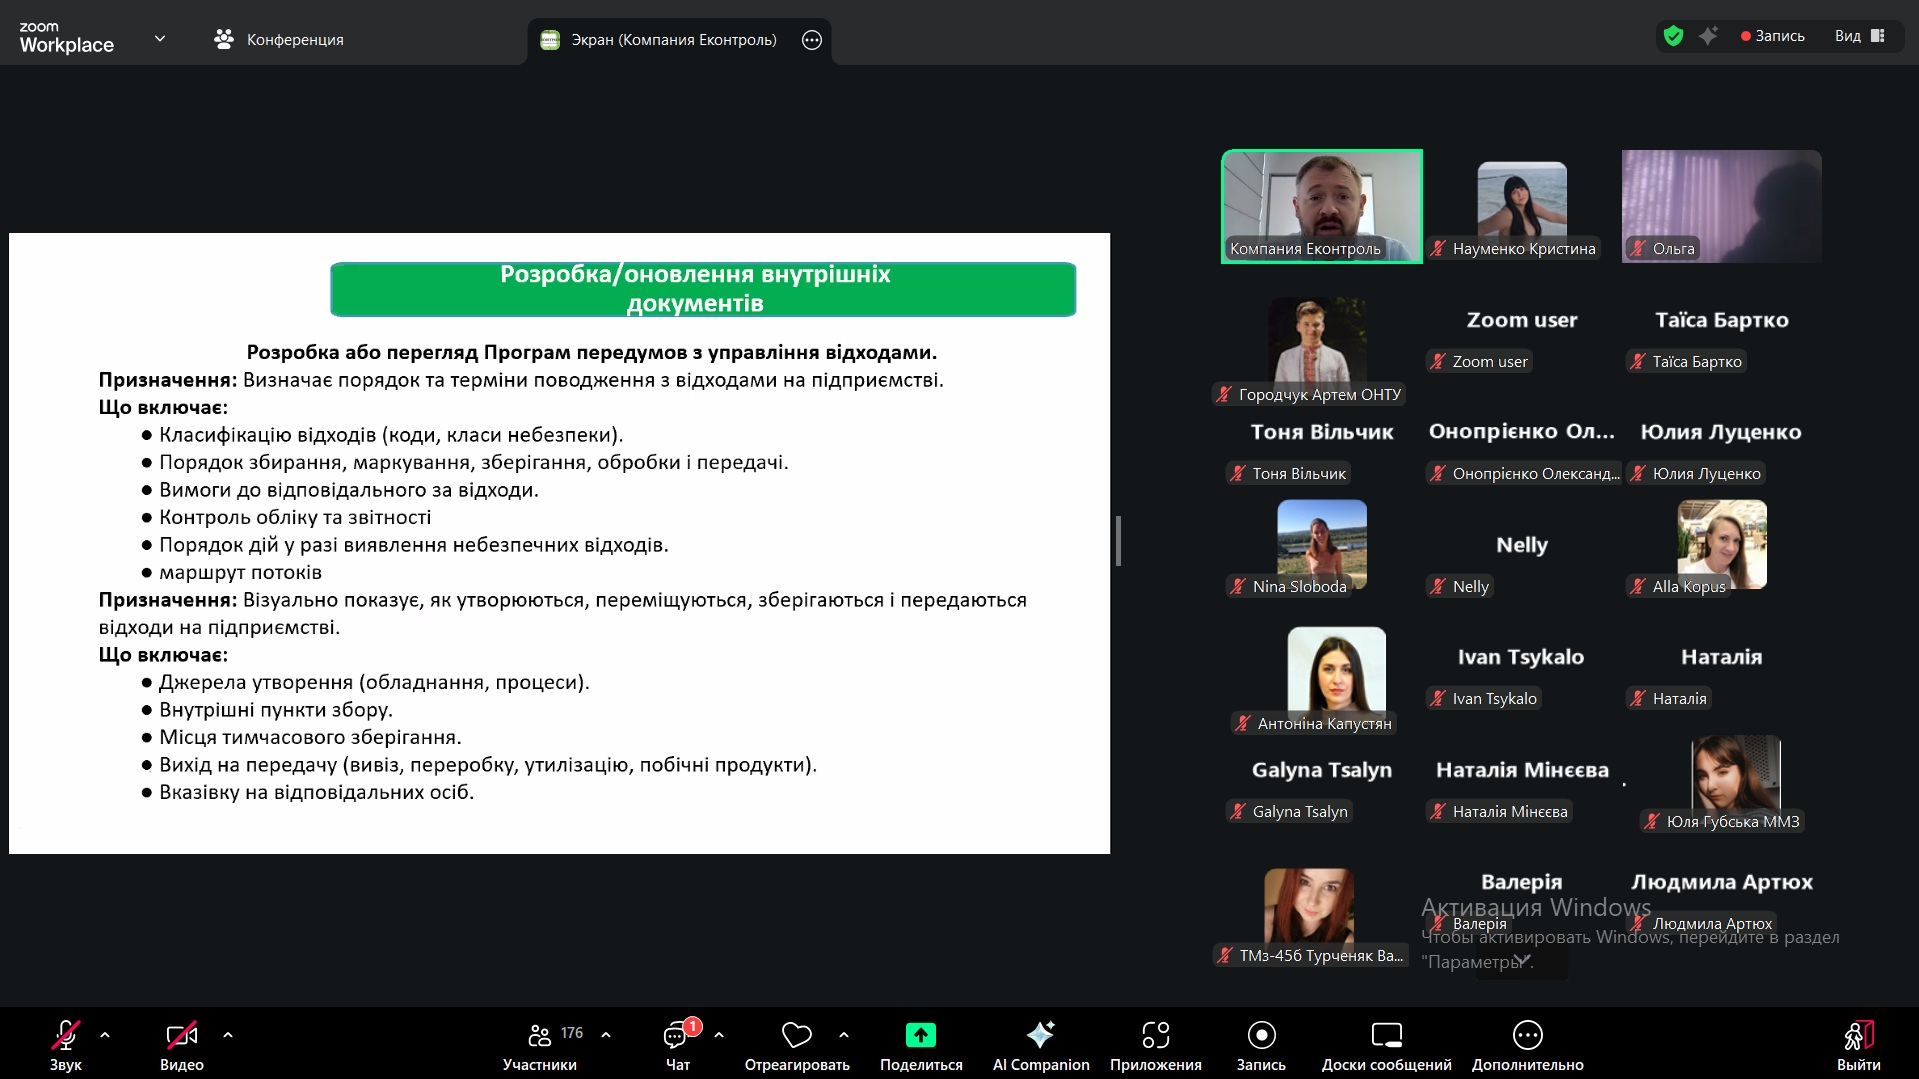Open the AI Companion panel

click(x=1040, y=1045)
